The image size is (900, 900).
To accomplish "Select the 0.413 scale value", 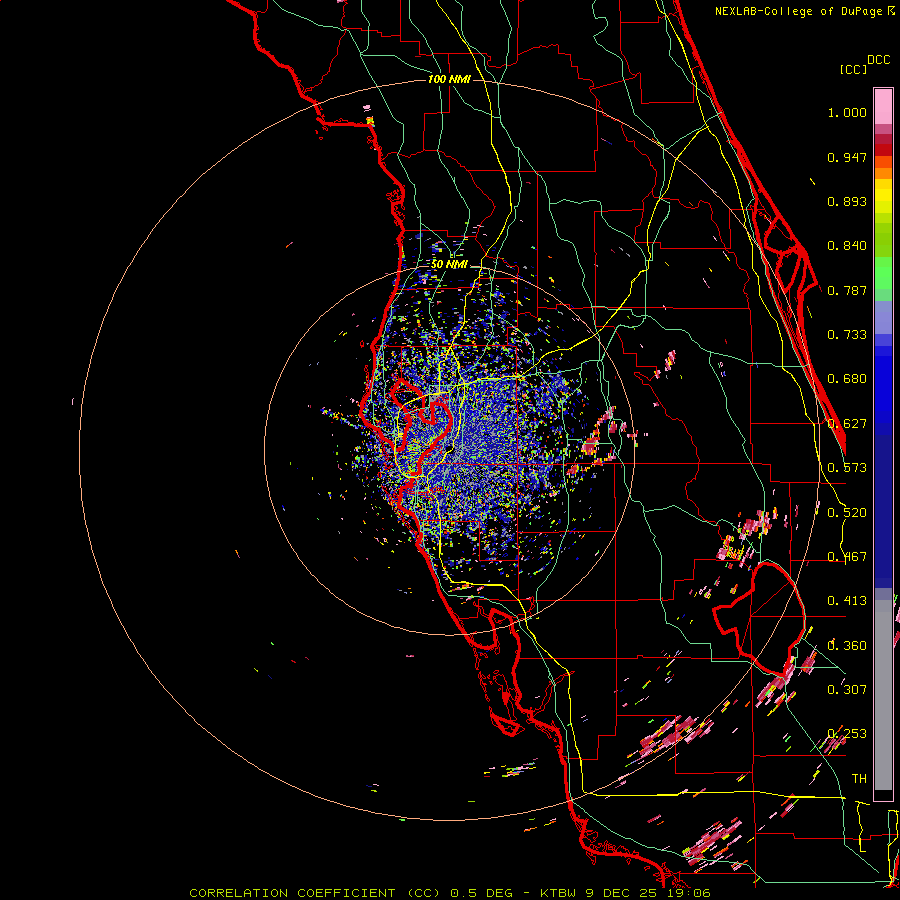I will [847, 601].
